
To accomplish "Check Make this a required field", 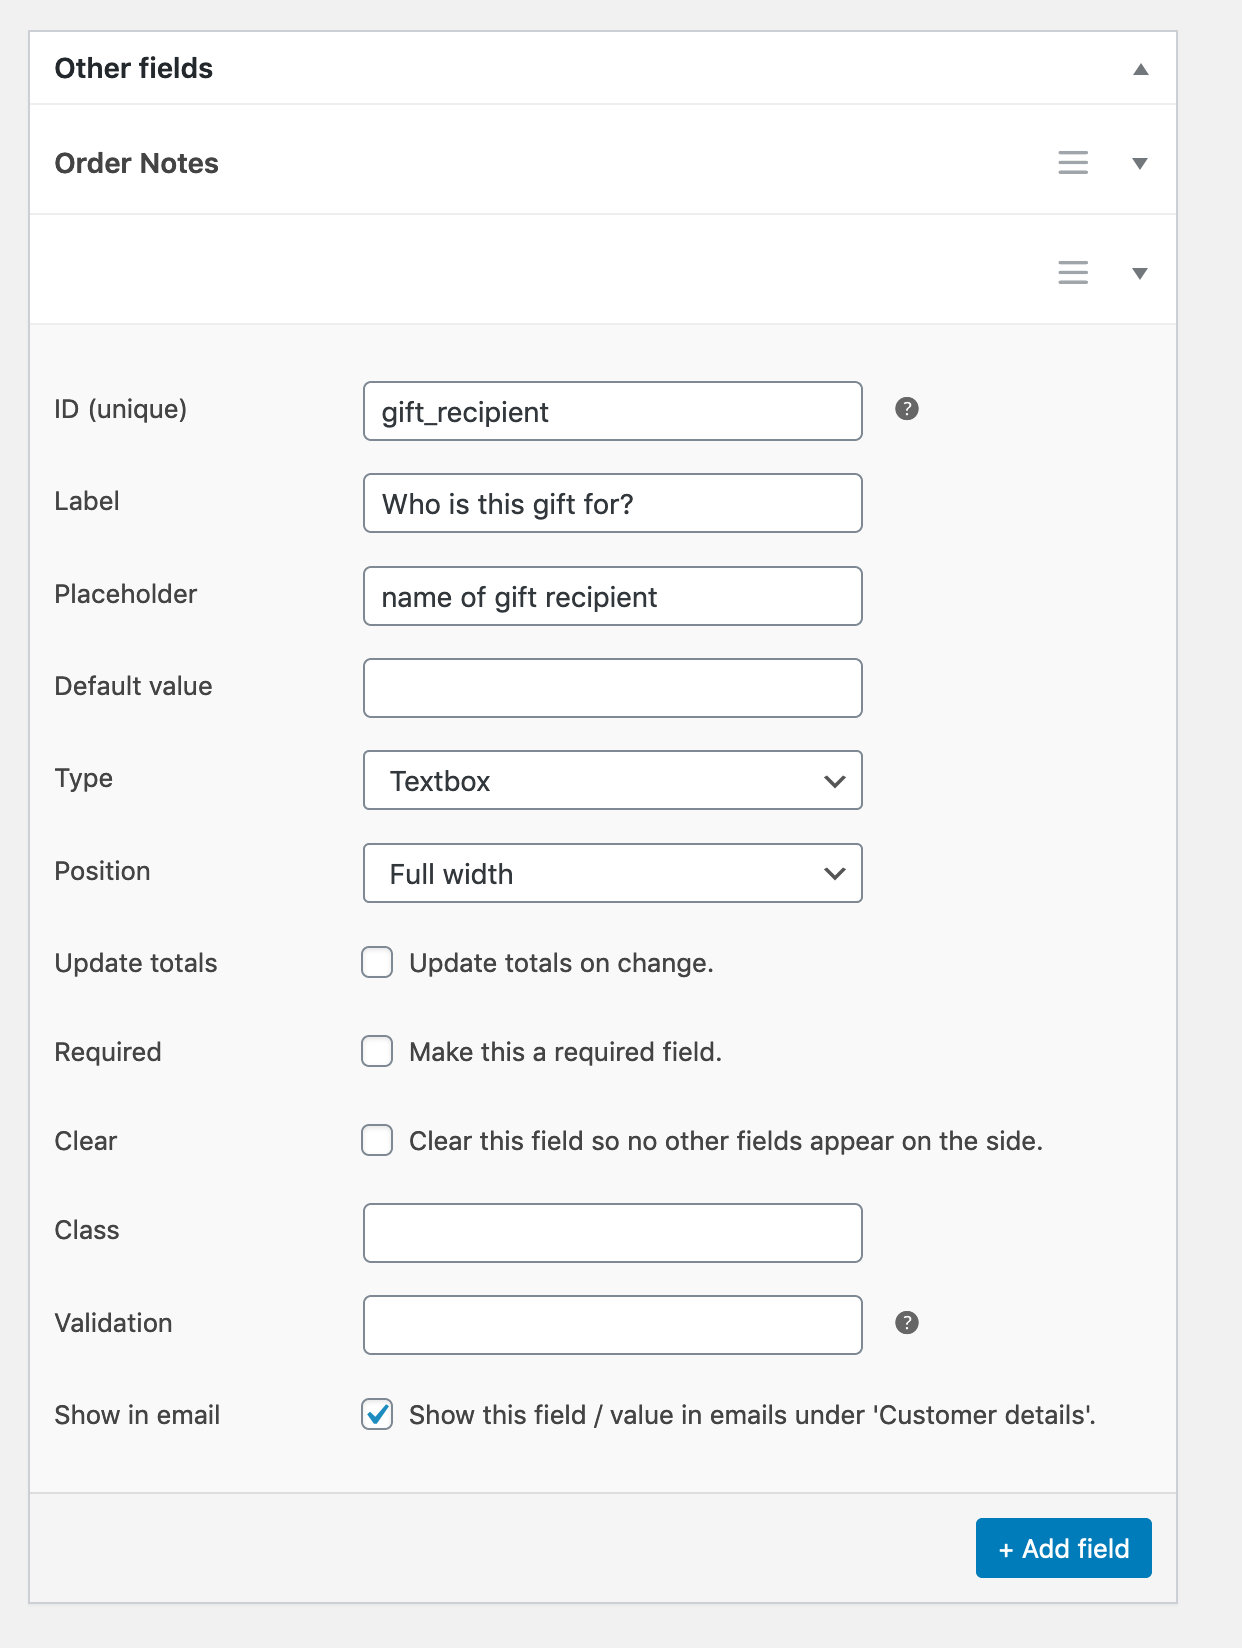I will (377, 1052).
